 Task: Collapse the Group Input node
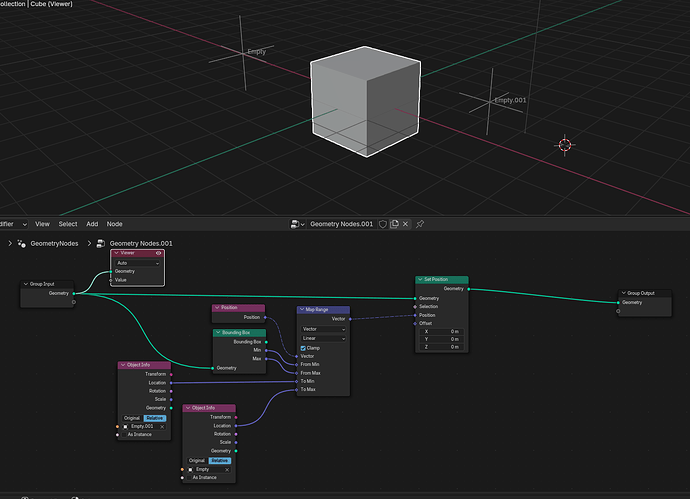[26, 284]
